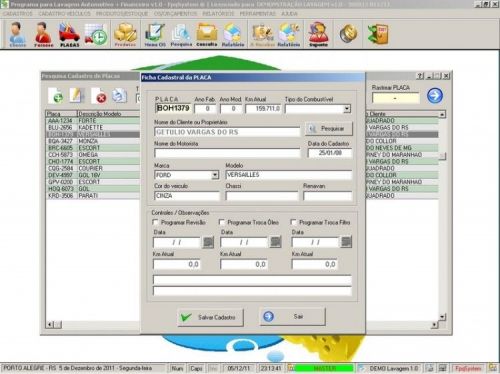This screenshot has height=374, width=500.
Task: Open the RELATÓRIOS menu
Action: [x=218, y=14]
